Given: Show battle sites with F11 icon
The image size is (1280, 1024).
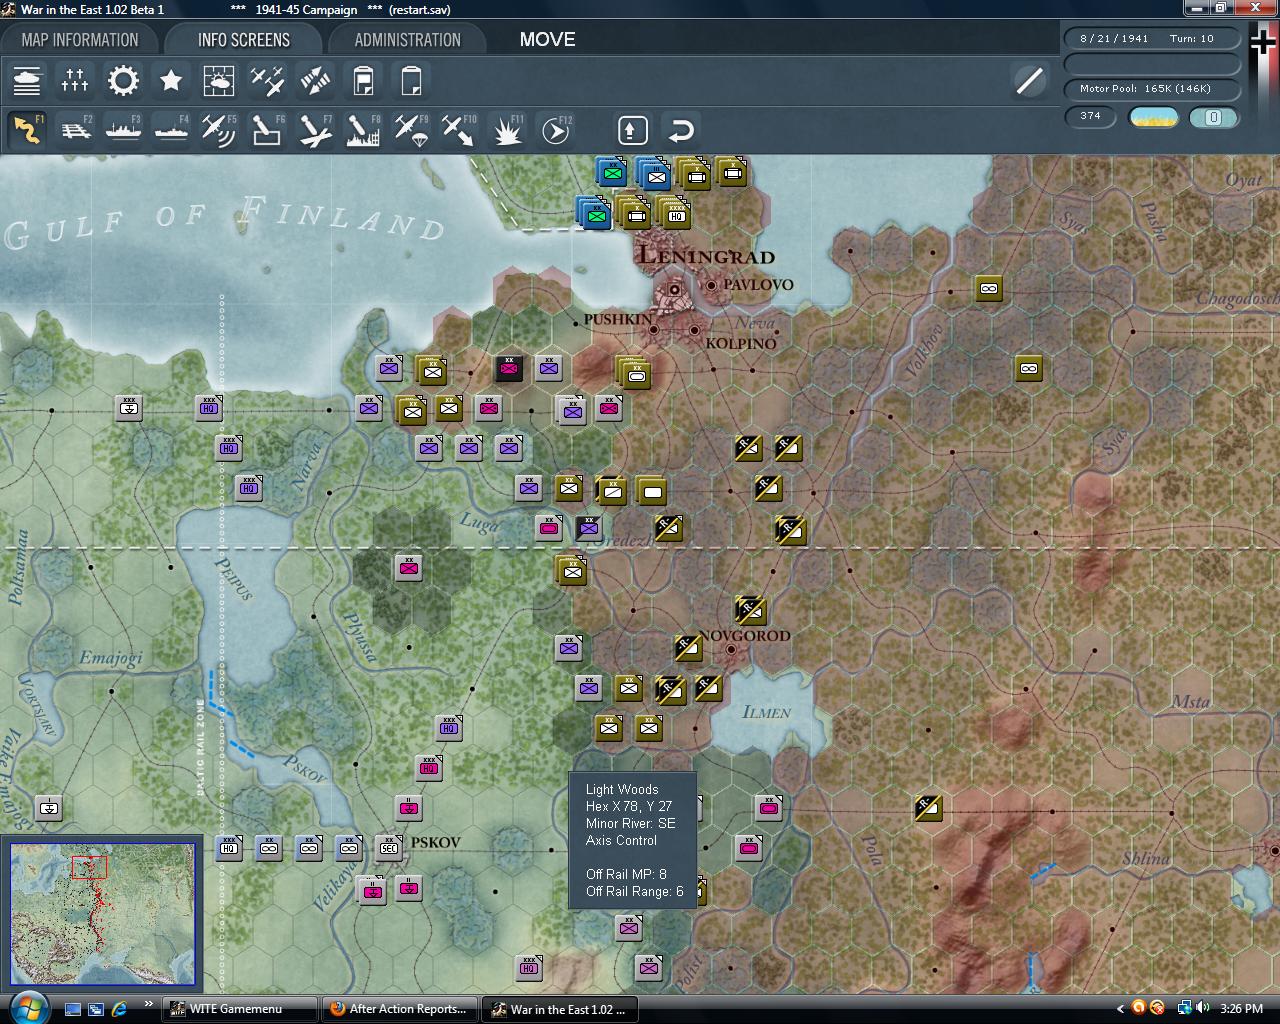Looking at the screenshot, I should pos(507,130).
